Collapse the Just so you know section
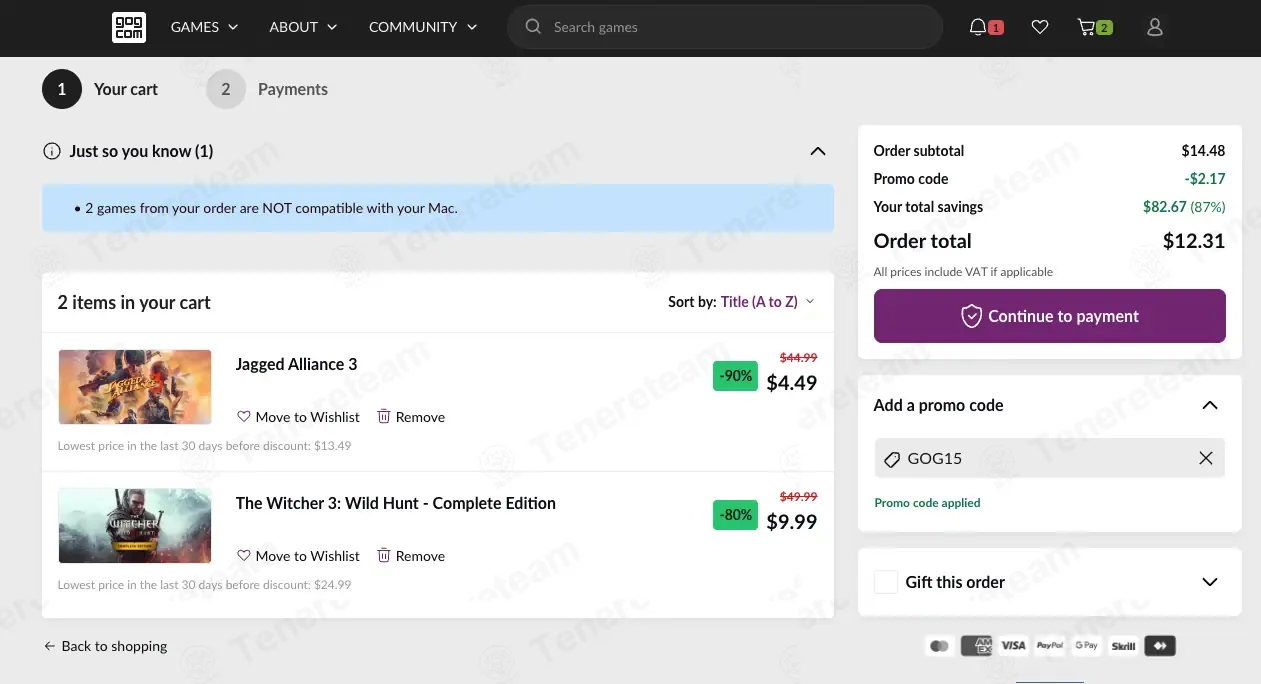The image size is (1261, 684). [818, 151]
